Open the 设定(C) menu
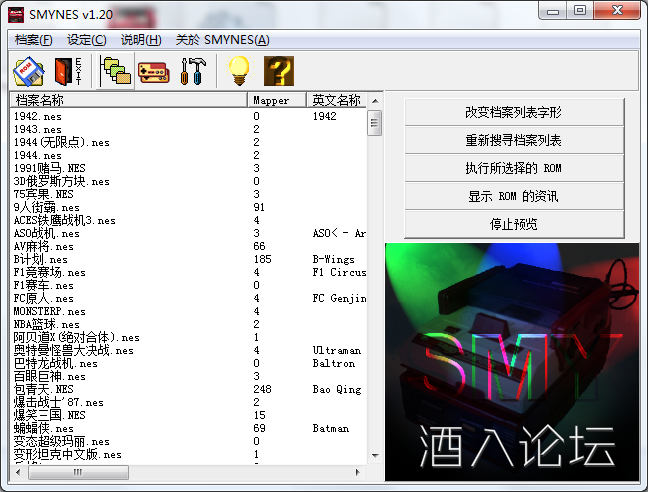 tap(86, 40)
